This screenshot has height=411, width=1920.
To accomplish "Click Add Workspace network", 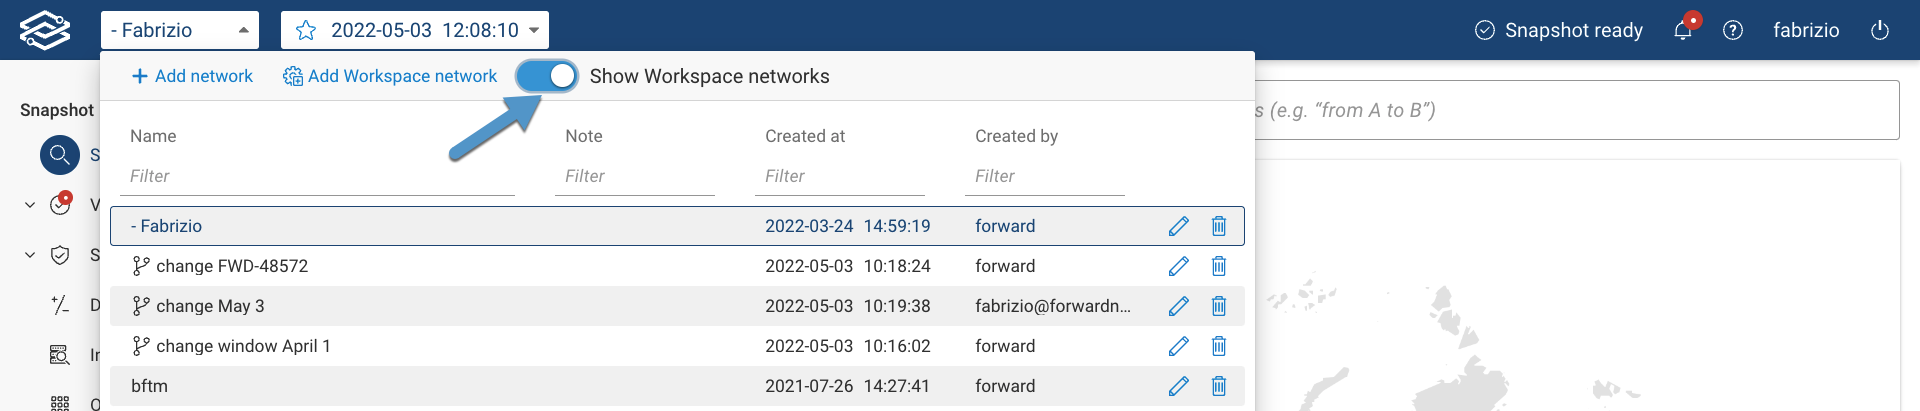I will point(390,76).
